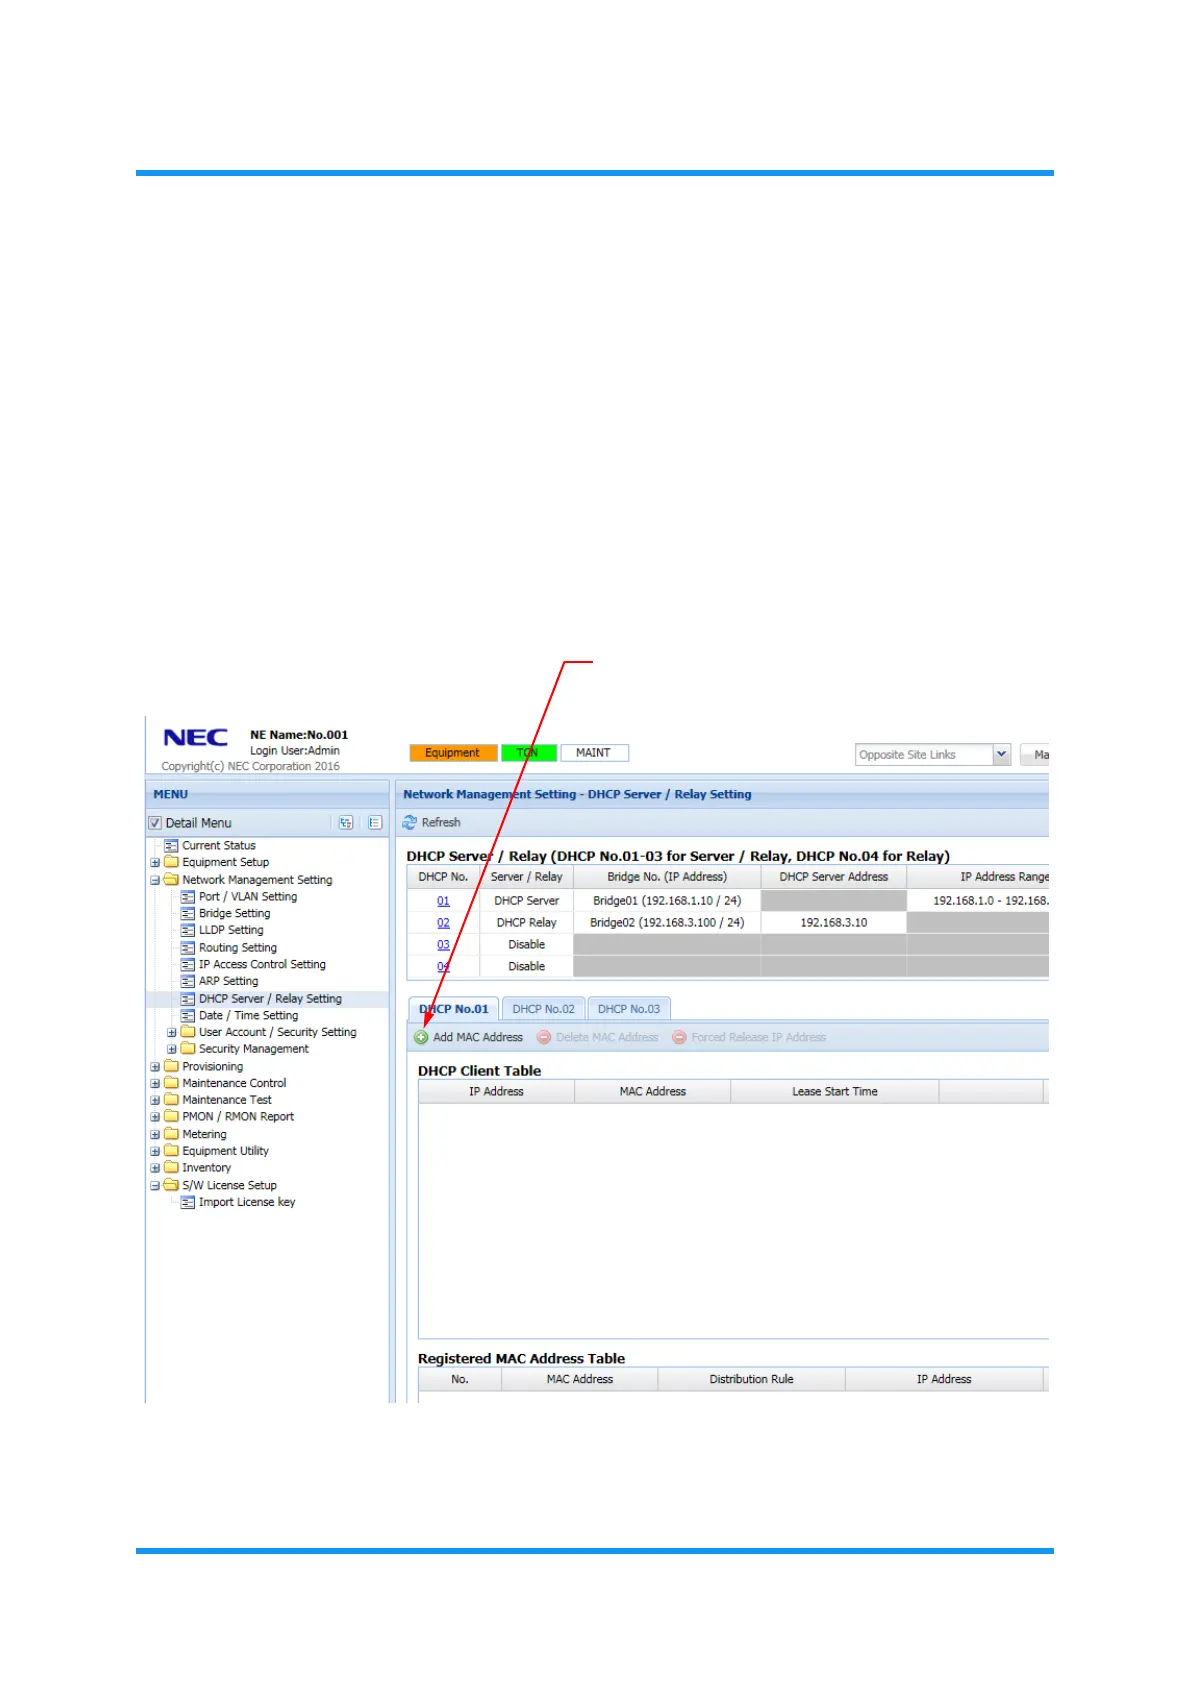The image size is (1190, 1684).
Task: Click the Import License key page icon
Action: (x=187, y=1203)
